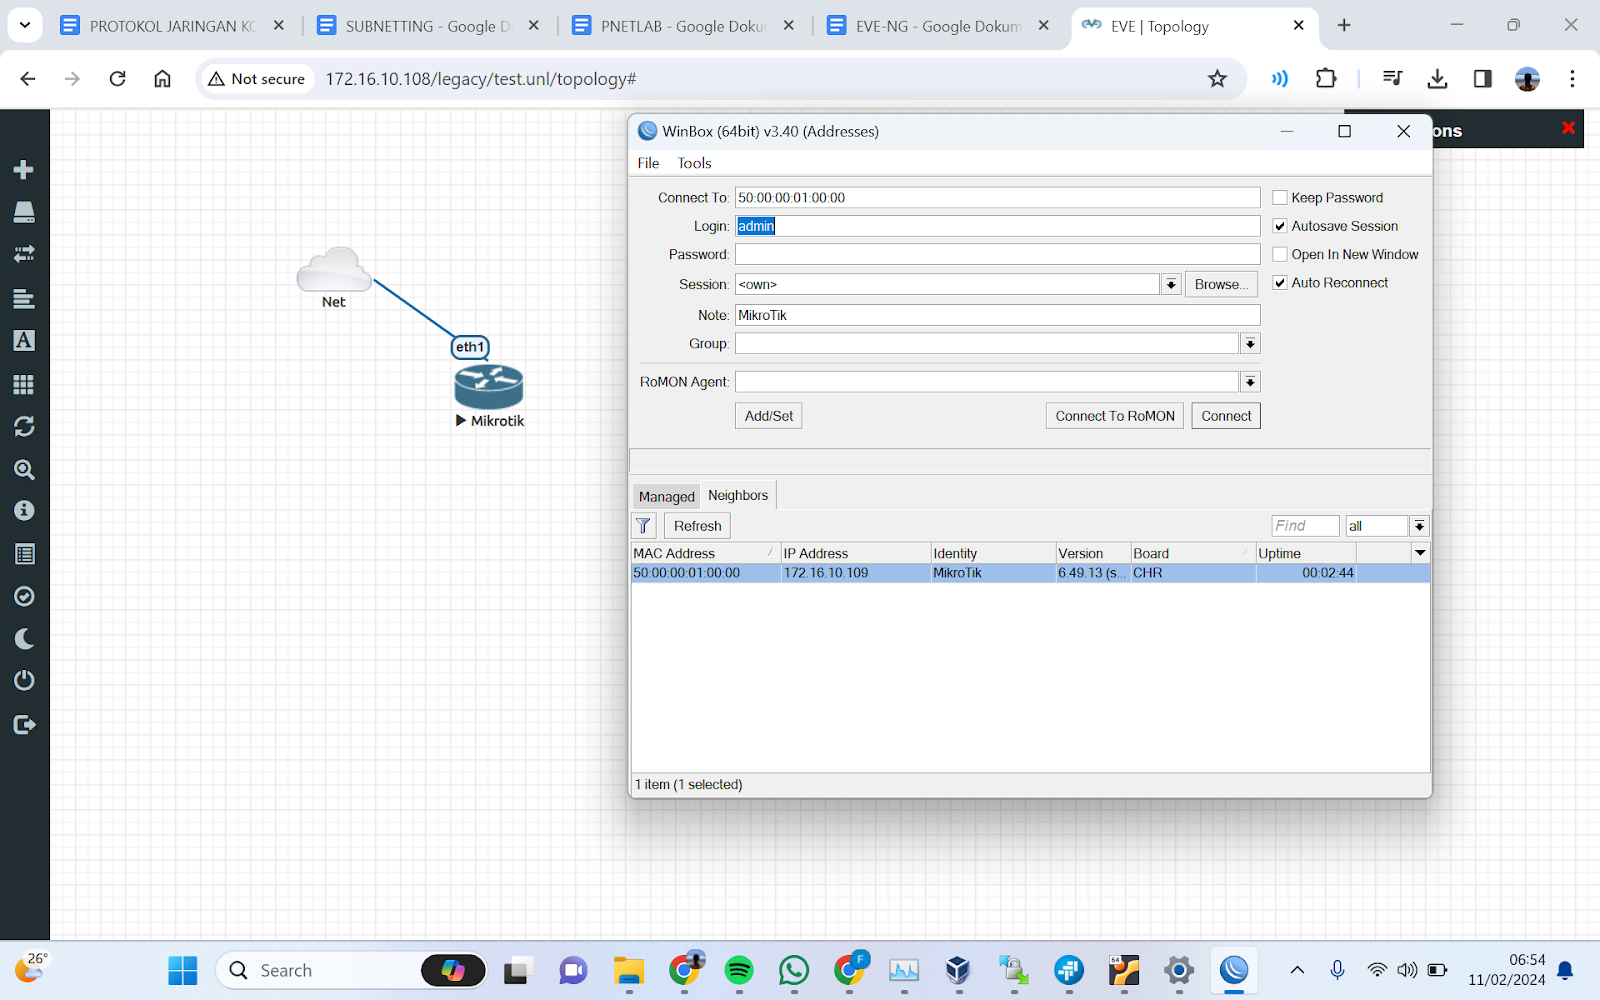The image size is (1600, 1000).
Task: Expand the Group dropdown arrow
Action: click(1250, 344)
